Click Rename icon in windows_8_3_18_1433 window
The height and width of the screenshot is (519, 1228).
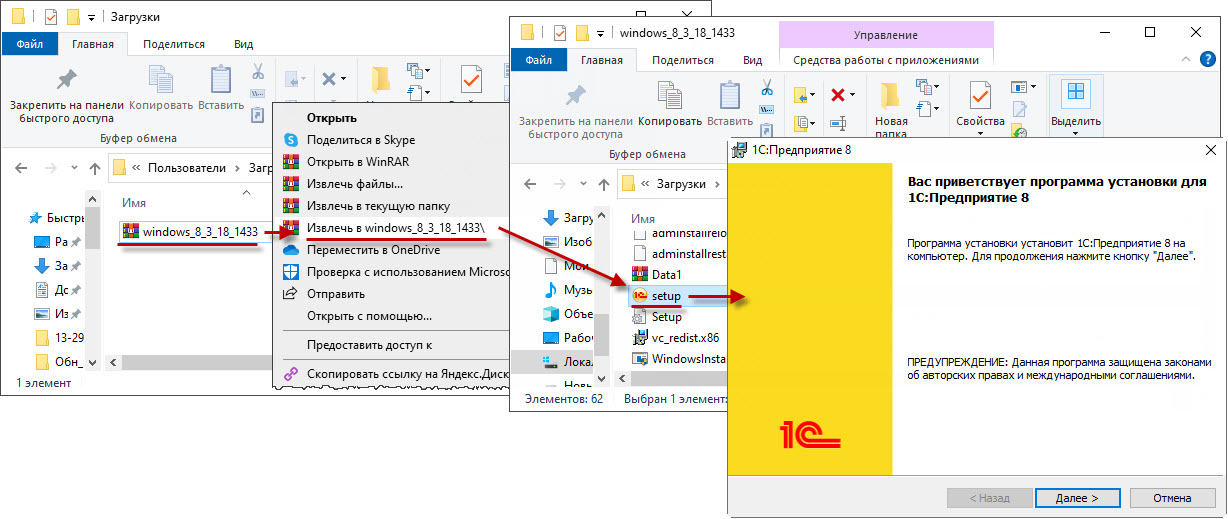pos(838,123)
